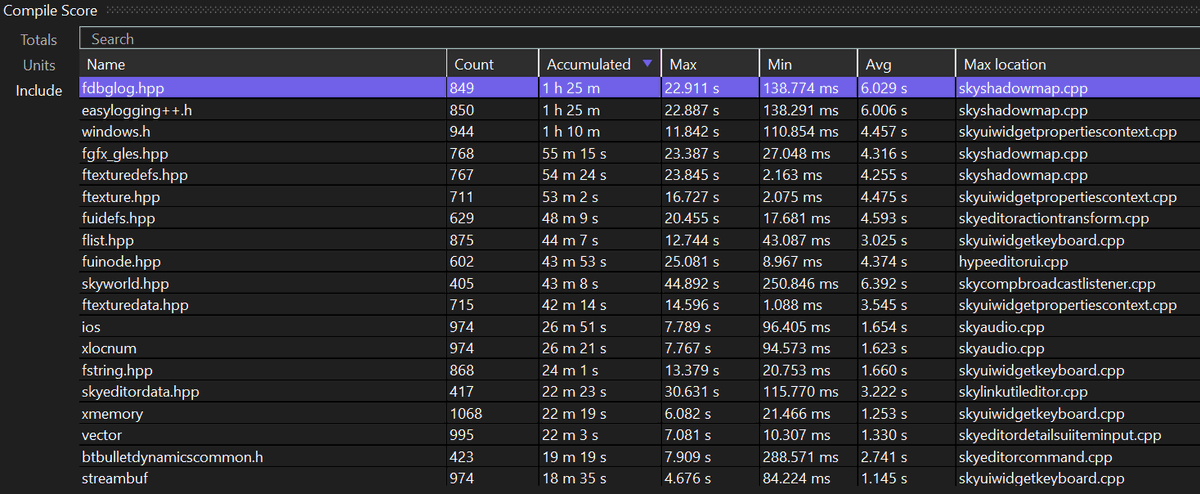Click the Min value 288.571 ms

[802, 457]
